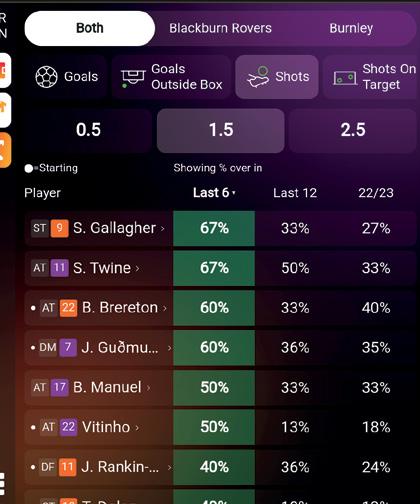
Task: Tap J. Guðmu's number 7 shirt badge
Action: pyautogui.click(x=68, y=348)
